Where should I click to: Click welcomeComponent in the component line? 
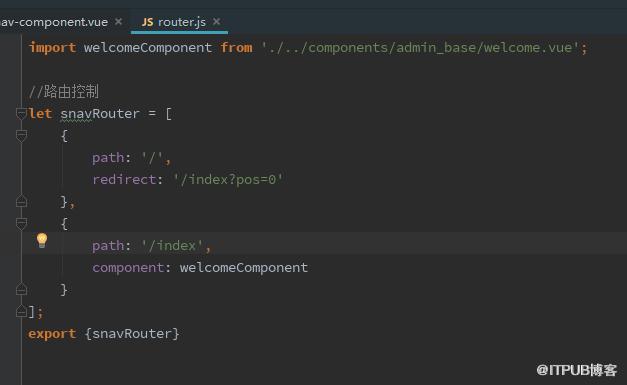244,267
